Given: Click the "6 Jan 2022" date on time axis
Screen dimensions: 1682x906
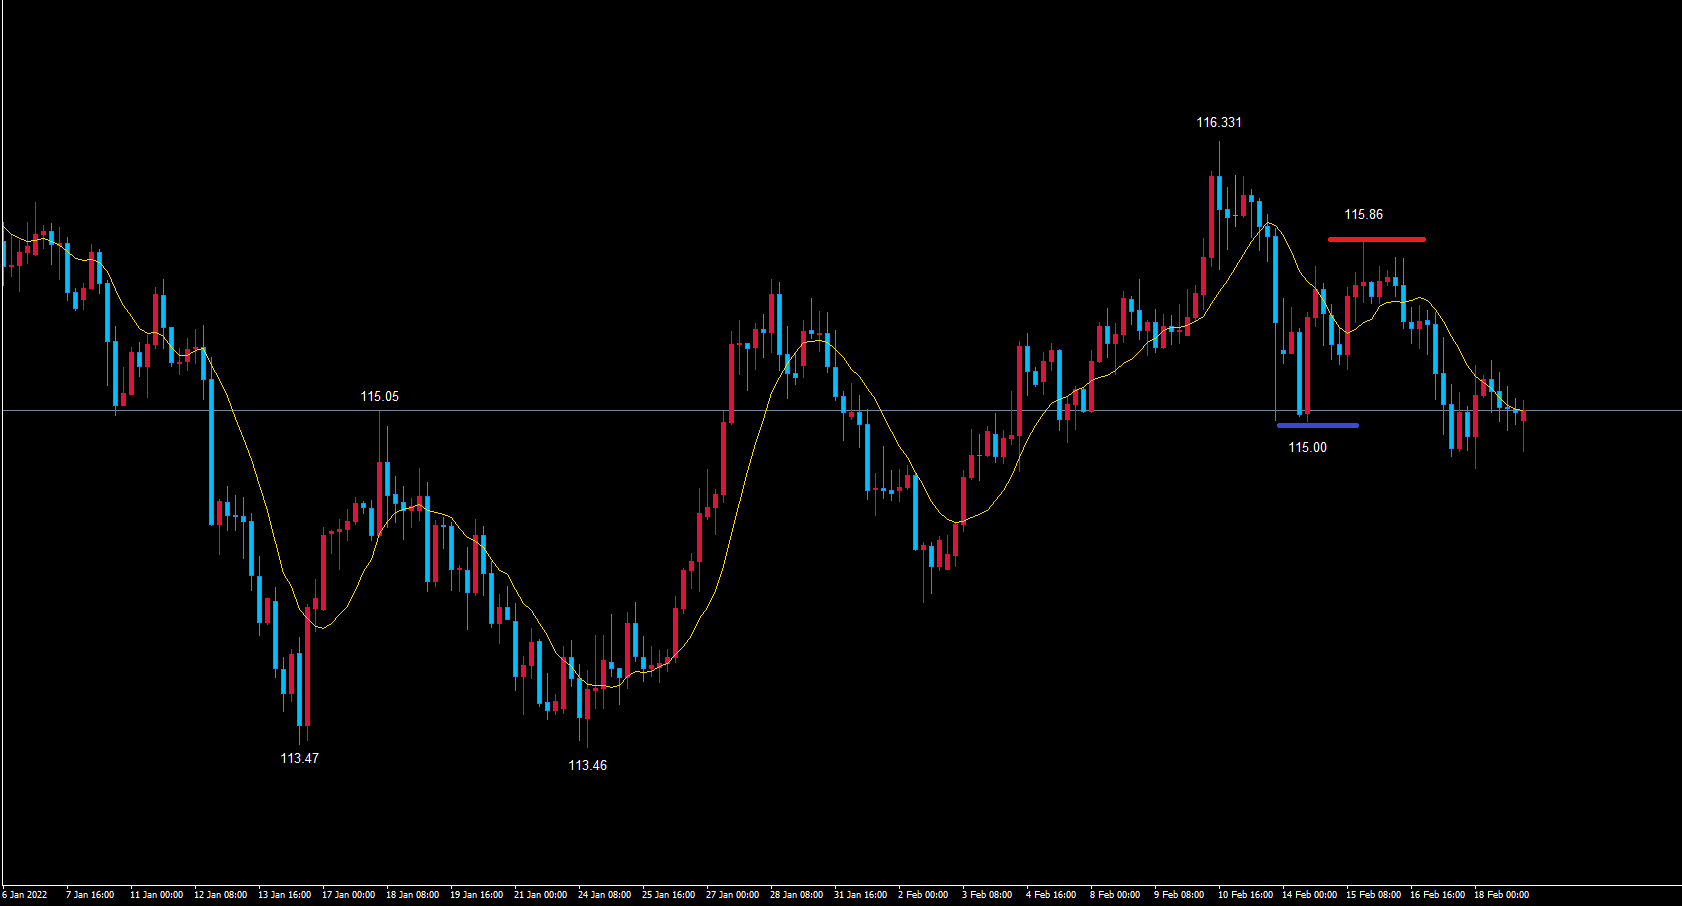Looking at the screenshot, I should [25, 895].
